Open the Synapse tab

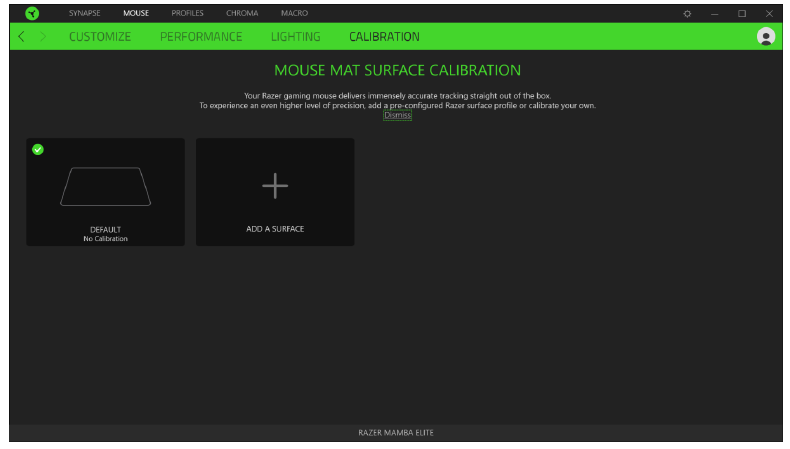coord(85,13)
